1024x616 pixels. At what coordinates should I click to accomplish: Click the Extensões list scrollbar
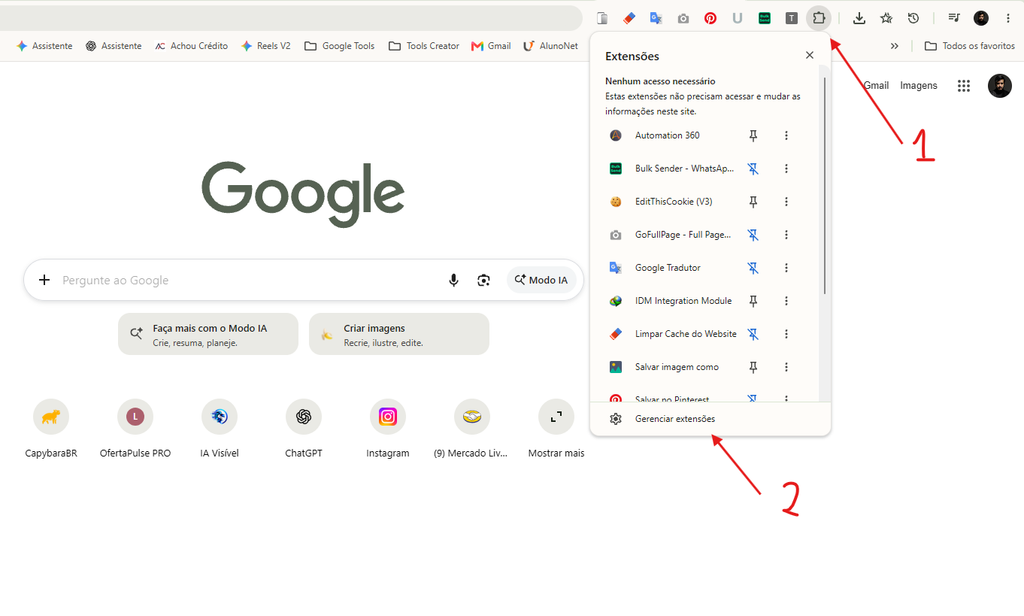tap(825, 186)
